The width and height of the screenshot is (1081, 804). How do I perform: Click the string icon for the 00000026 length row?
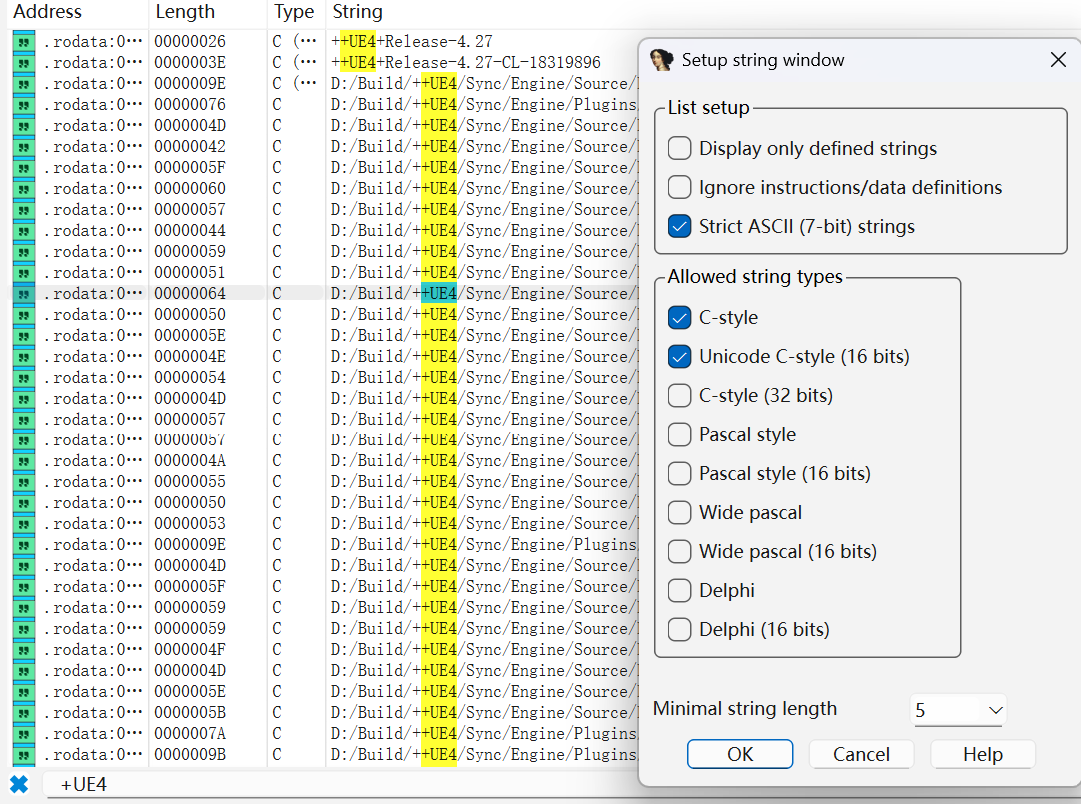click(24, 41)
